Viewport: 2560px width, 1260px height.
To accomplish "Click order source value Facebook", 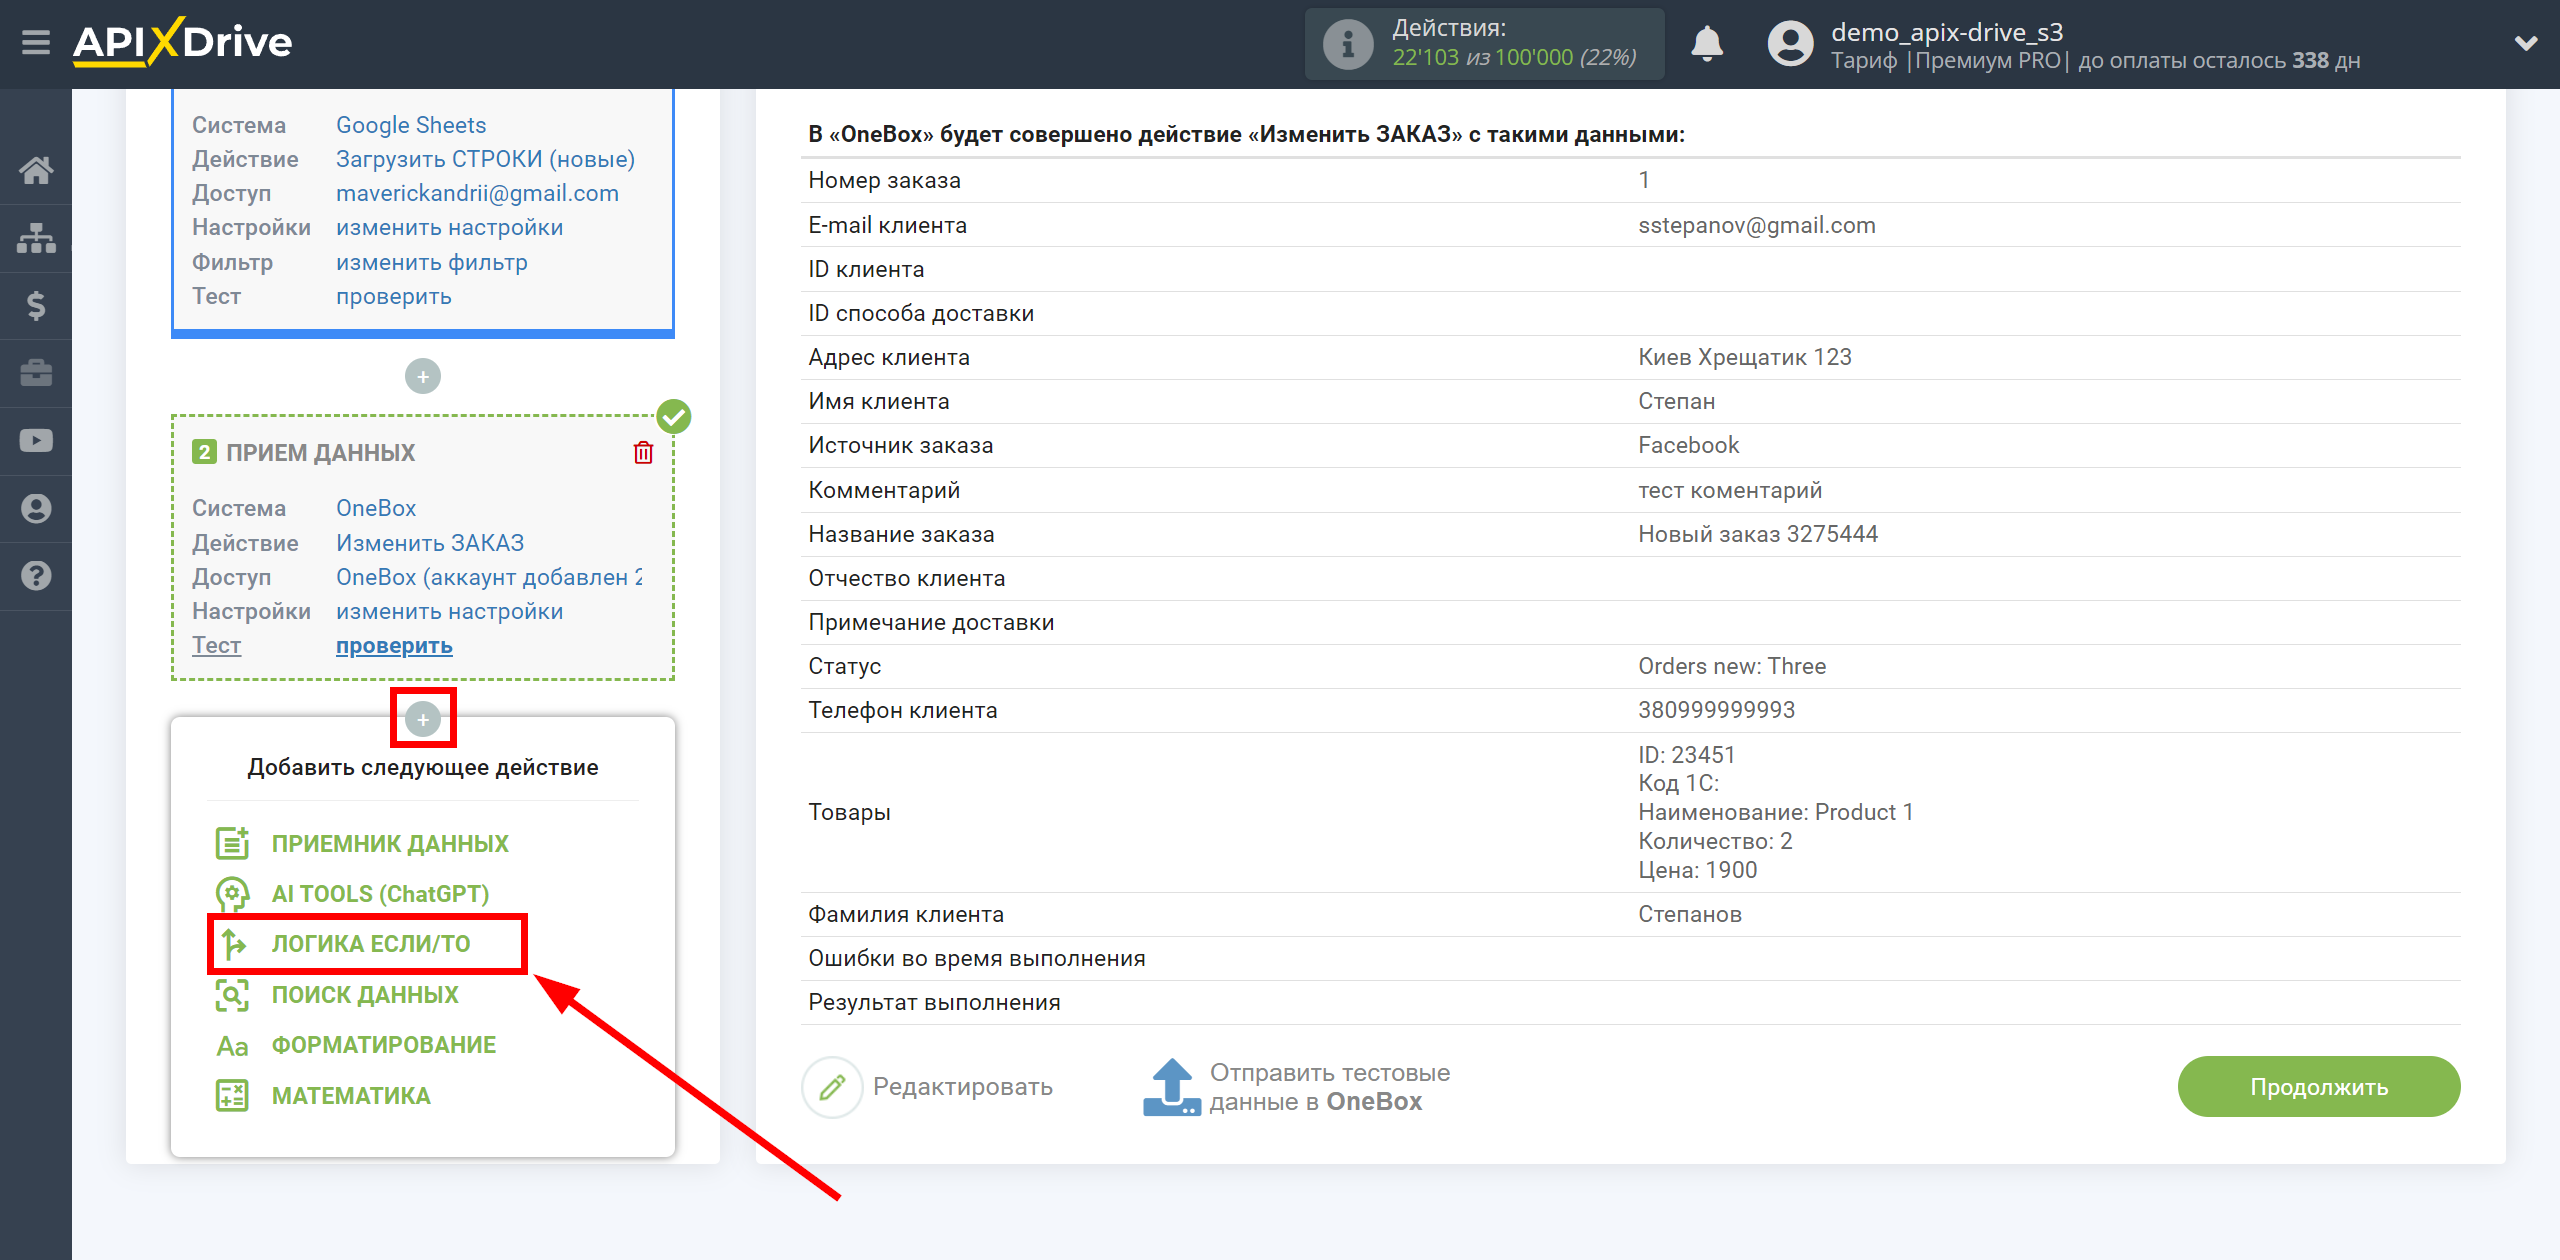I will pyautogui.click(x=1688, y=445).
